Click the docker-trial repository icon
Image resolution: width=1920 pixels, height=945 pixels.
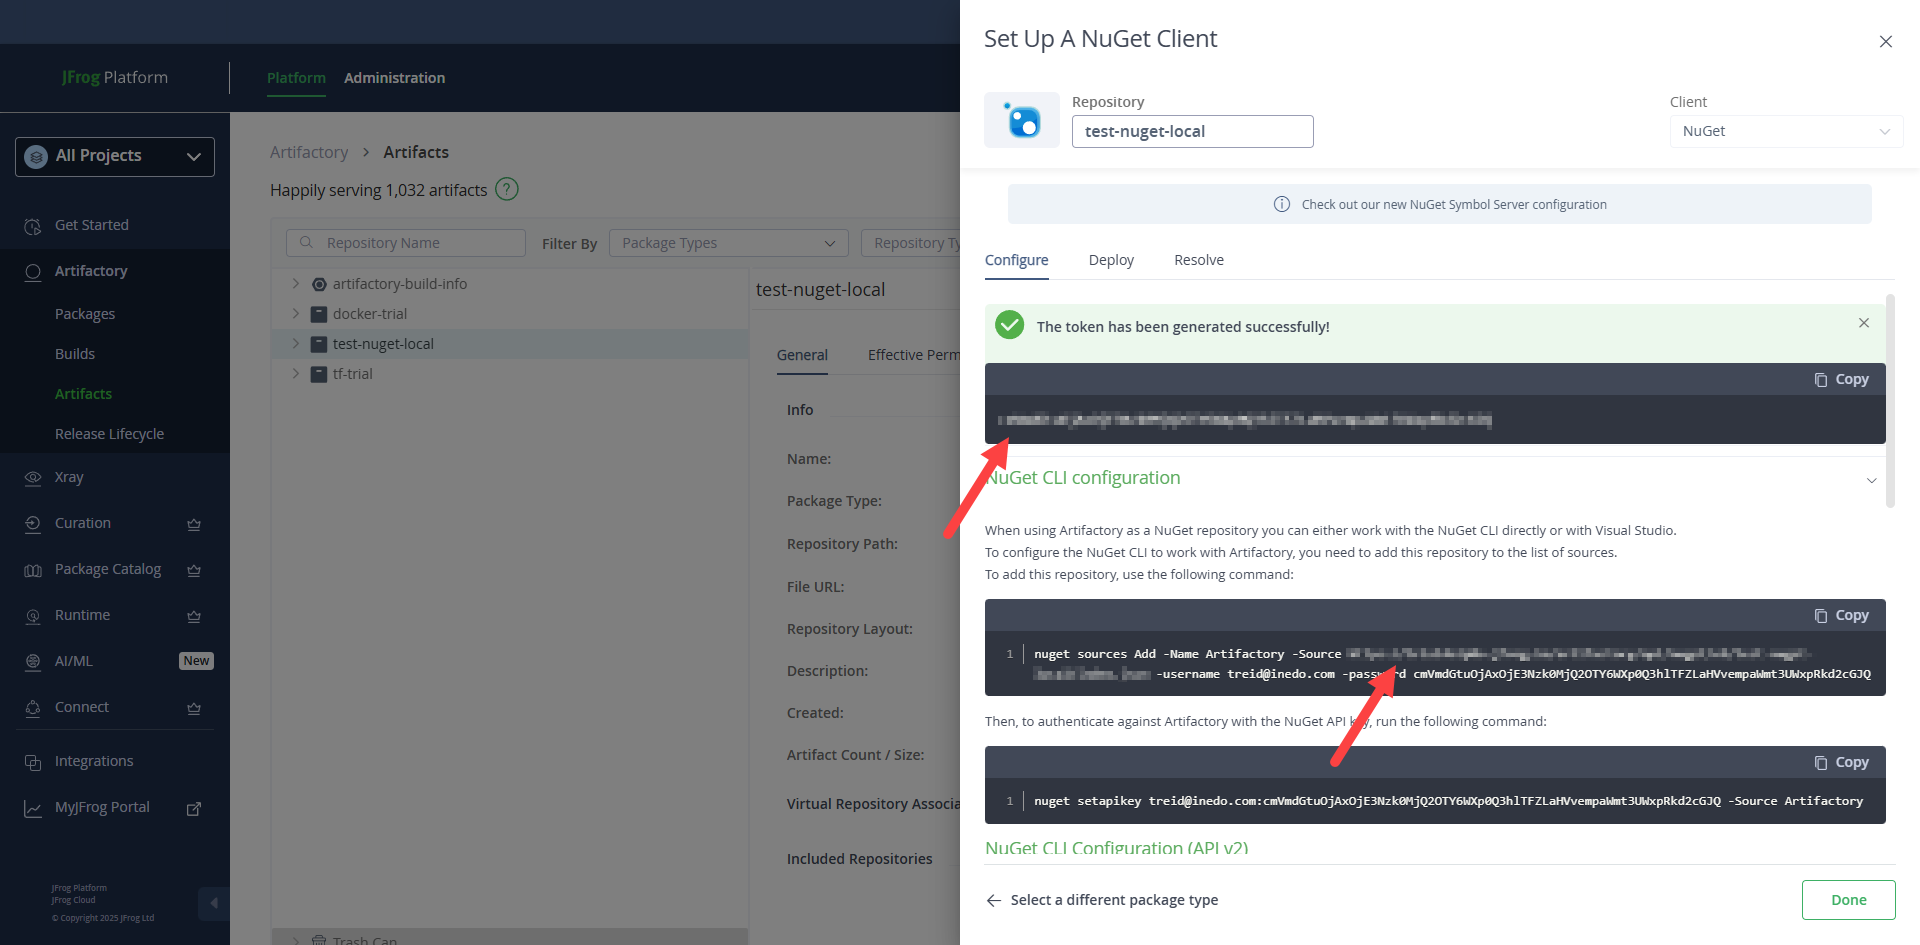click(319, 314)
